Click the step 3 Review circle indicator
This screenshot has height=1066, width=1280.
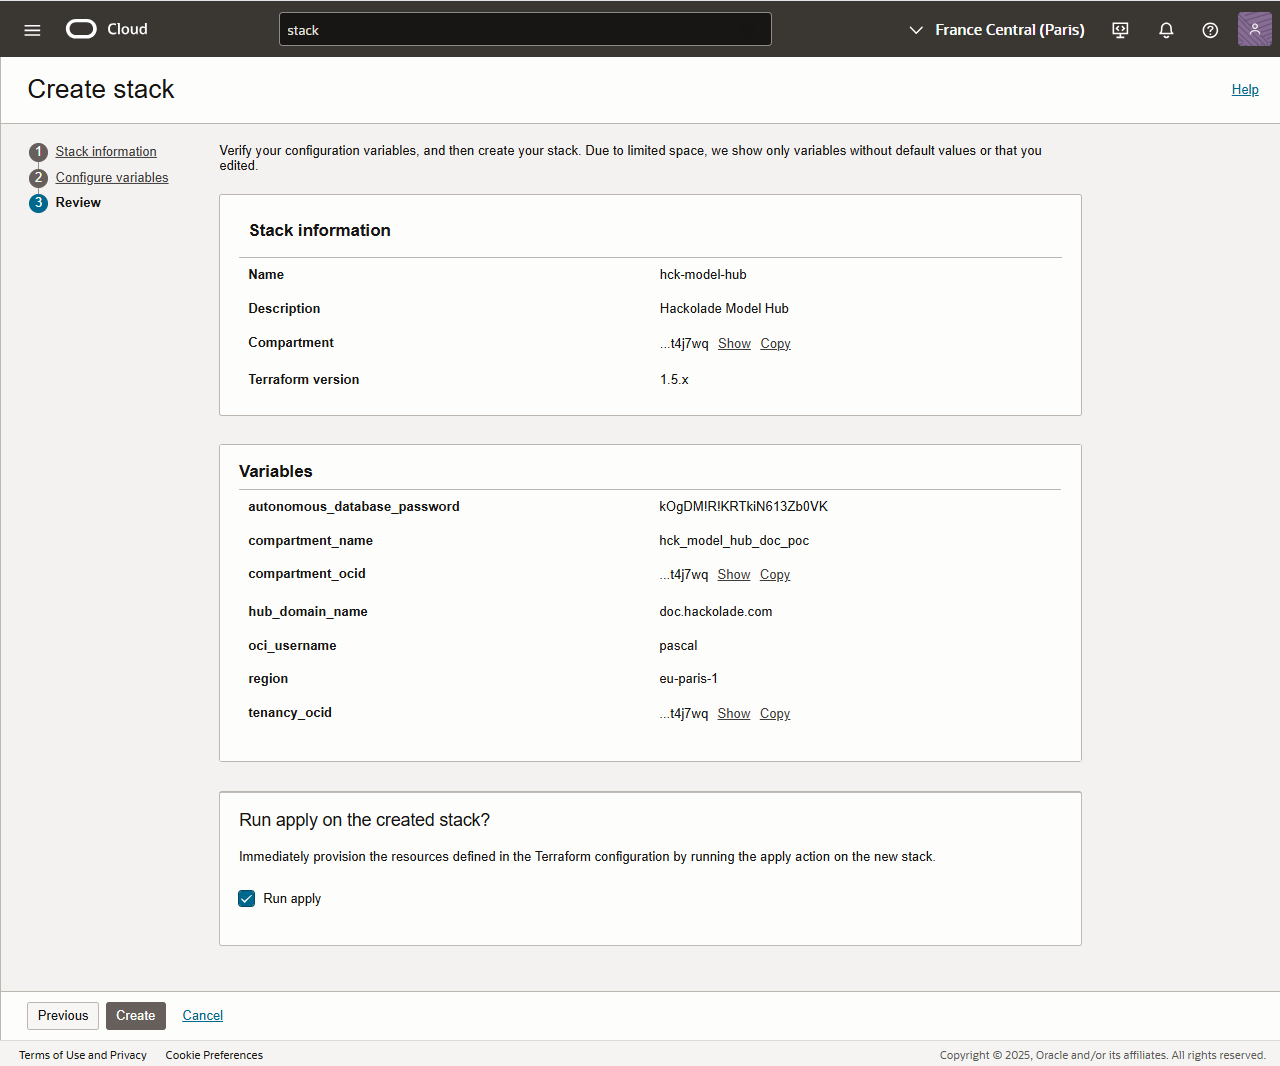[38, 202]
